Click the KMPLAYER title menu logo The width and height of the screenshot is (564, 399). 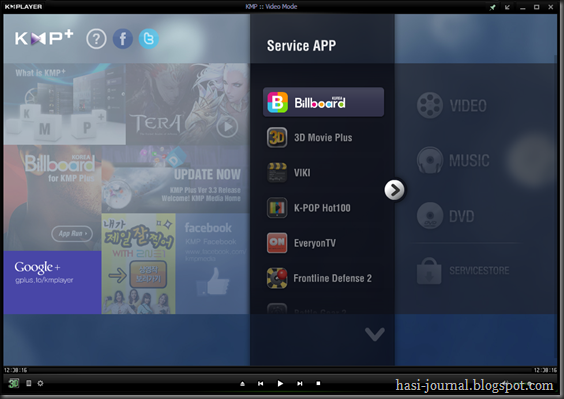tap(23, 7)
